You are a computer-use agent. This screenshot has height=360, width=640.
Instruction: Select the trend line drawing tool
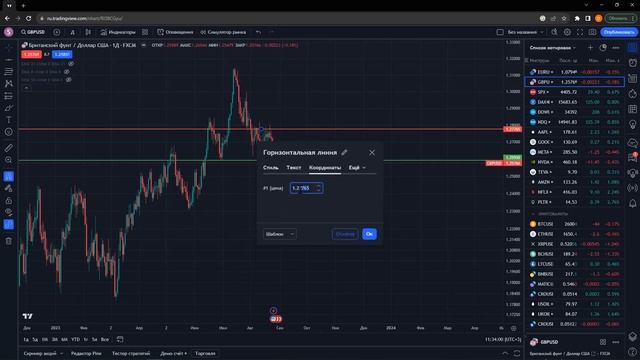pos(9,60)
